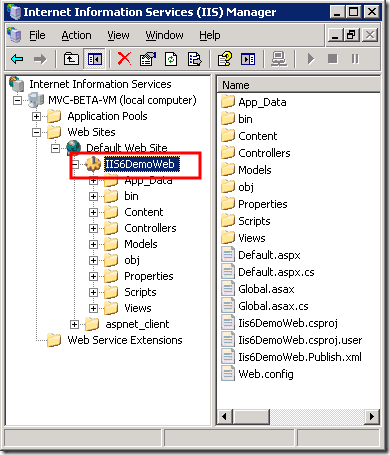Select the obj folder in tree
This screenshot has width=390, height=455.
point(132,260)
